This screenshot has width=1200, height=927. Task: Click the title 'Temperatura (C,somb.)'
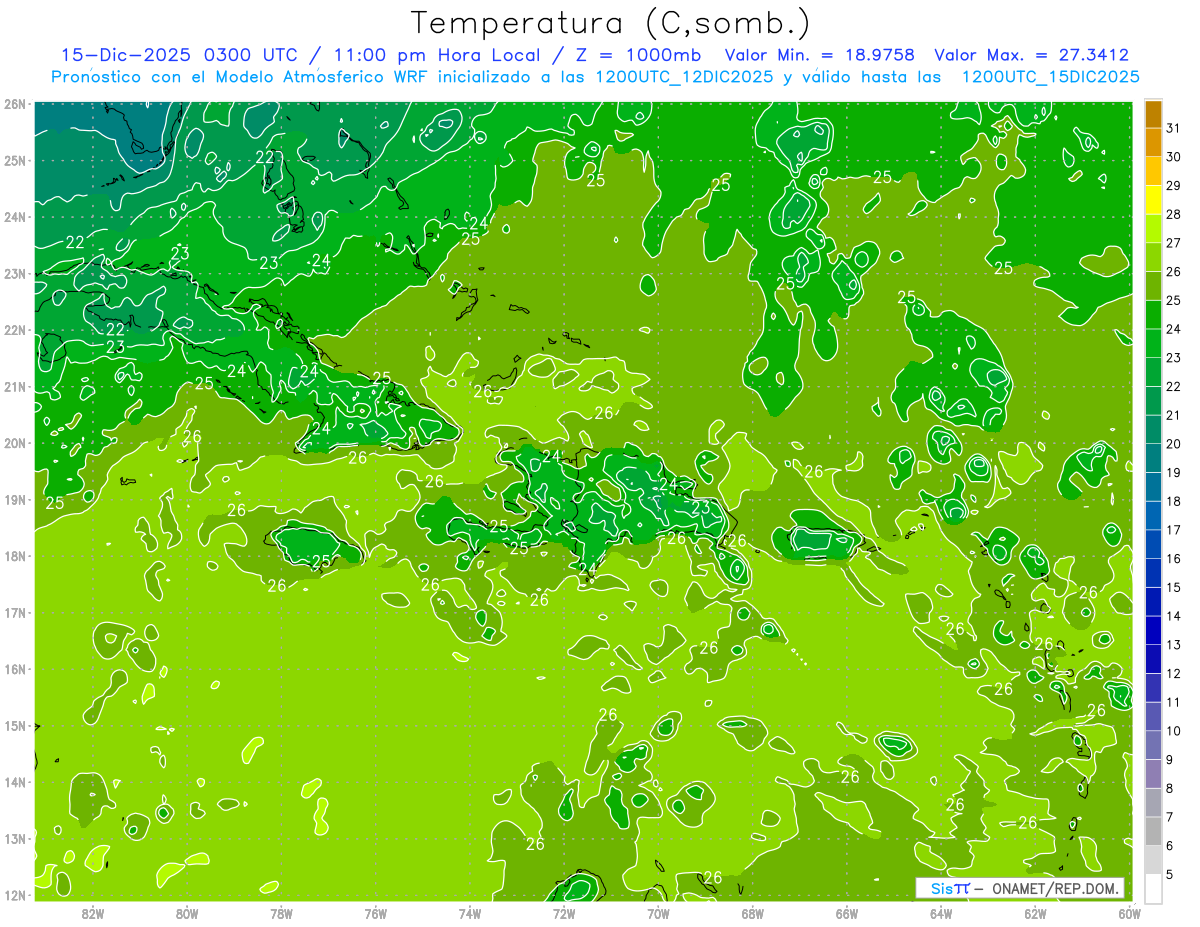point(611,23)
